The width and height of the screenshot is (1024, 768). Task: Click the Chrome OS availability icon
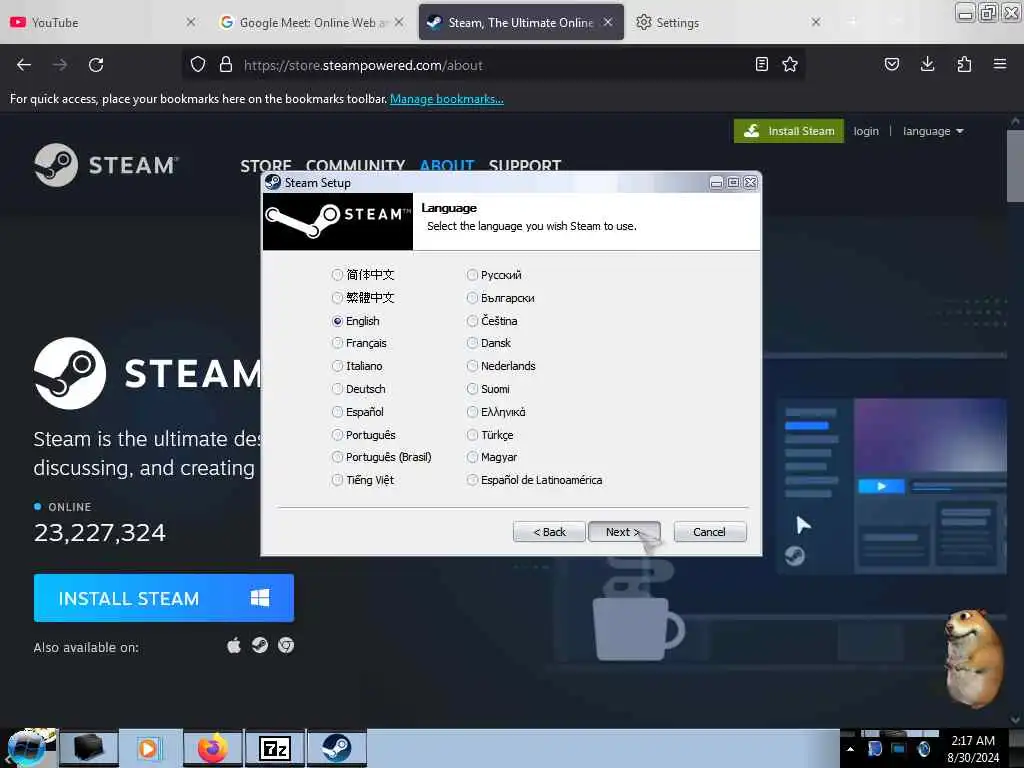coord(286,646)
